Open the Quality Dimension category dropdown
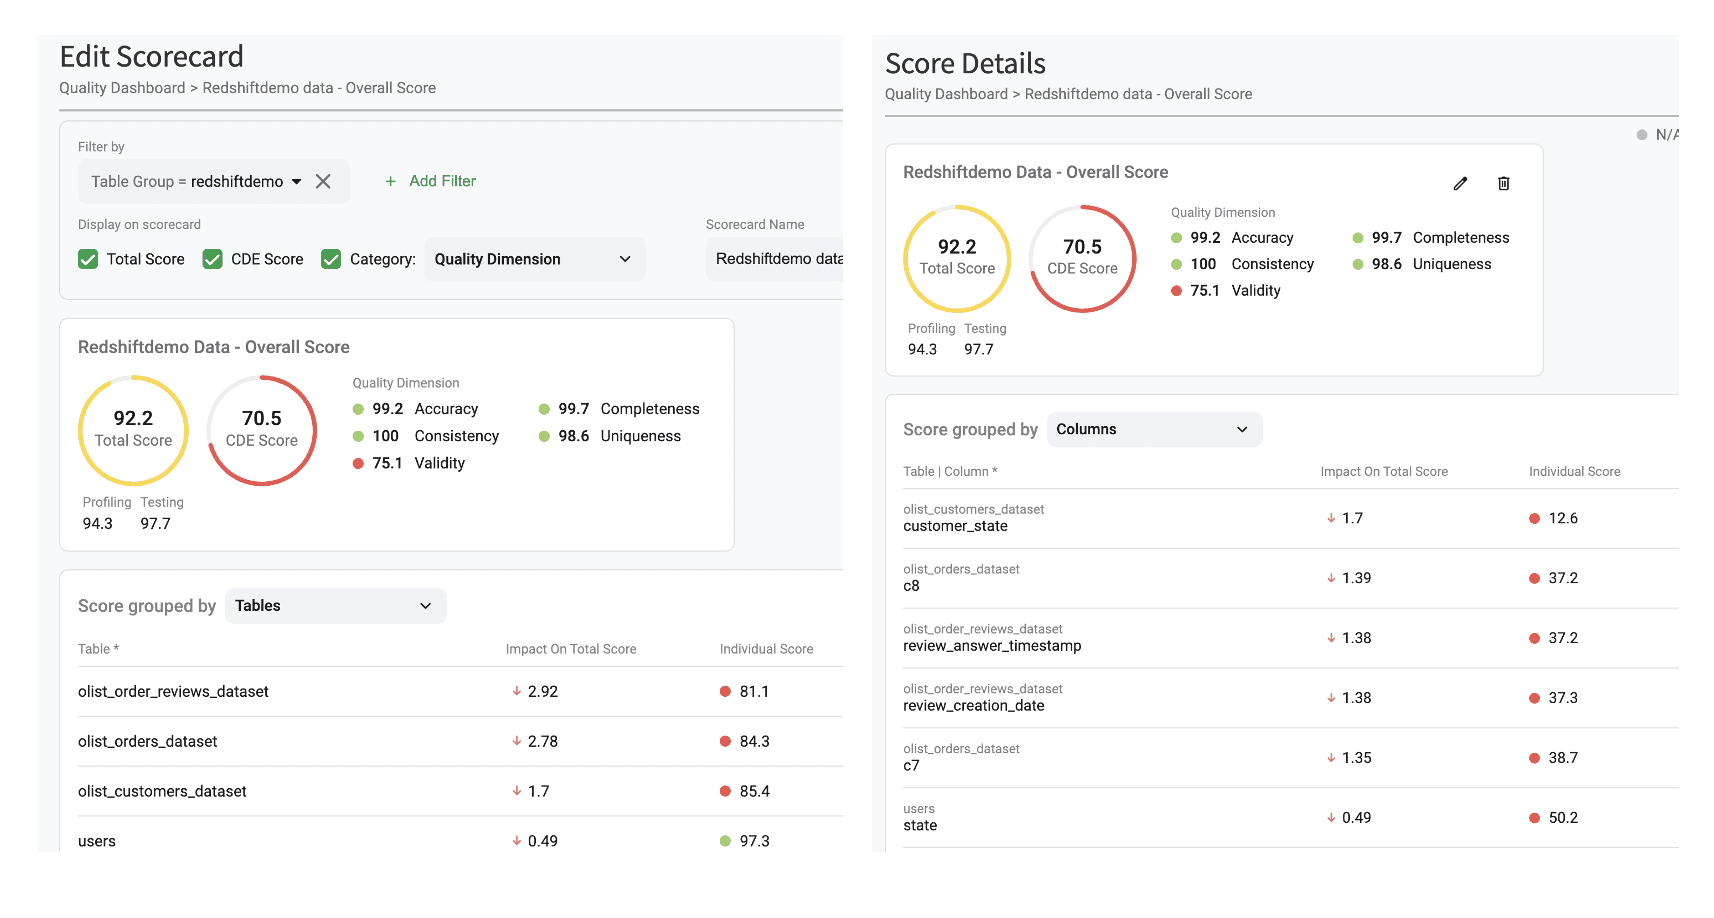Screen dimensions: 1714x918 [534, 259]
